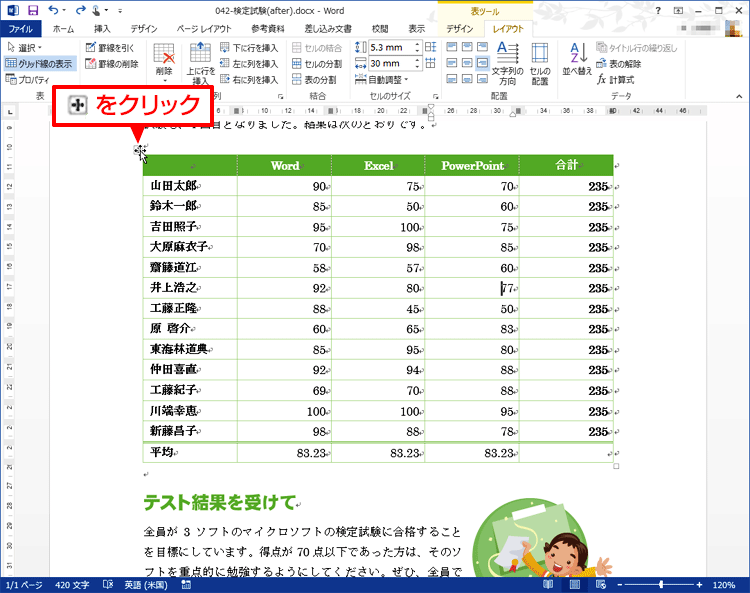The image size is (750, 593).
Task: Insert row above (上に行を挿入)
Action: point(200,63)
